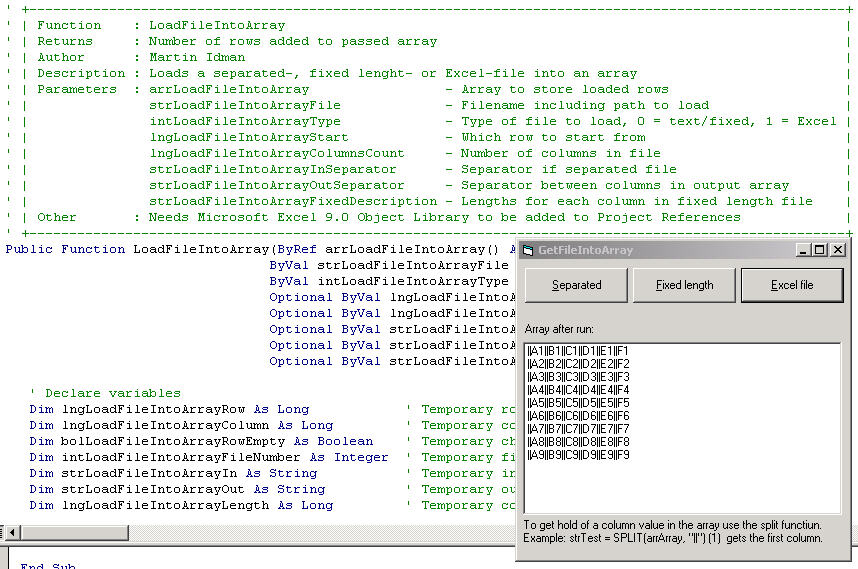Screen dimensions: 858x569
Task: Load data with the Excel file button
Action: 792,285
